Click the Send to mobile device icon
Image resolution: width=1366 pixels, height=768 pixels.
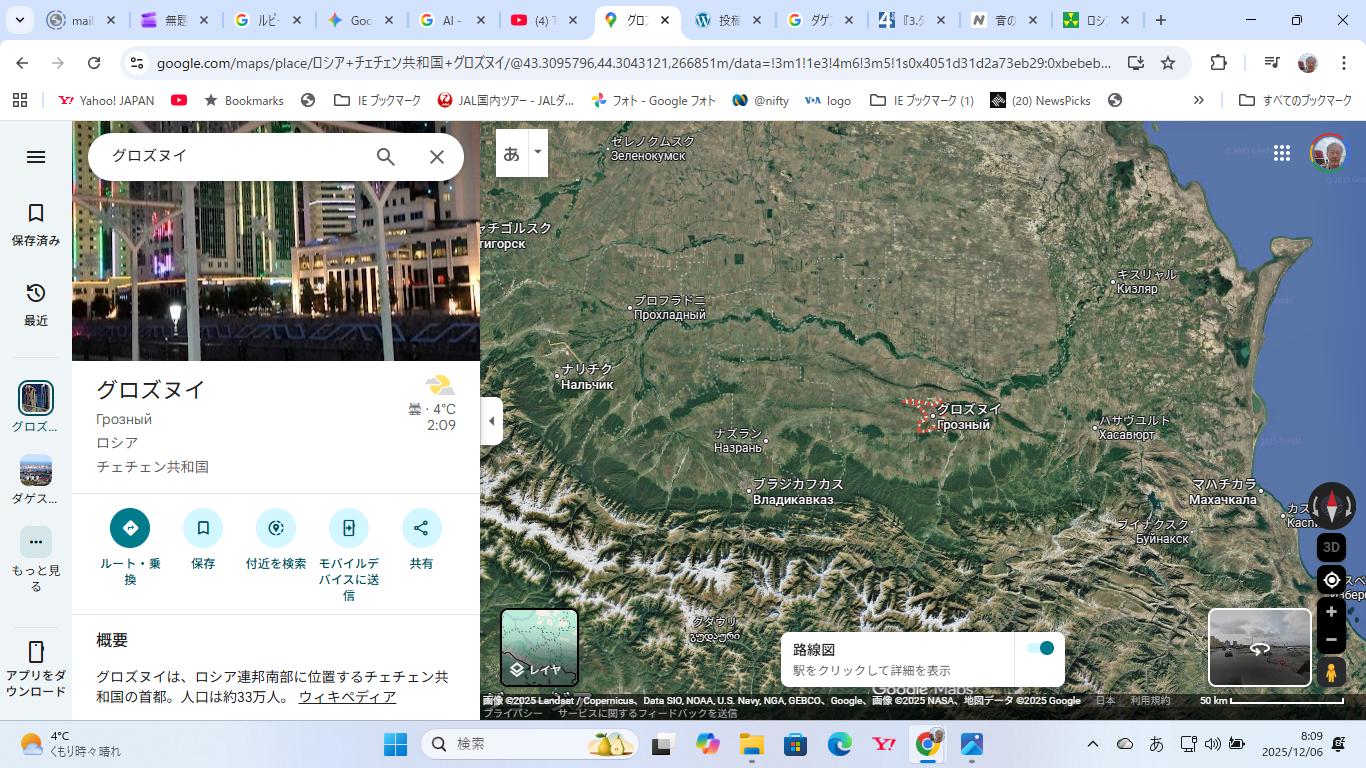pyautogui.click(x=349, y=528)
